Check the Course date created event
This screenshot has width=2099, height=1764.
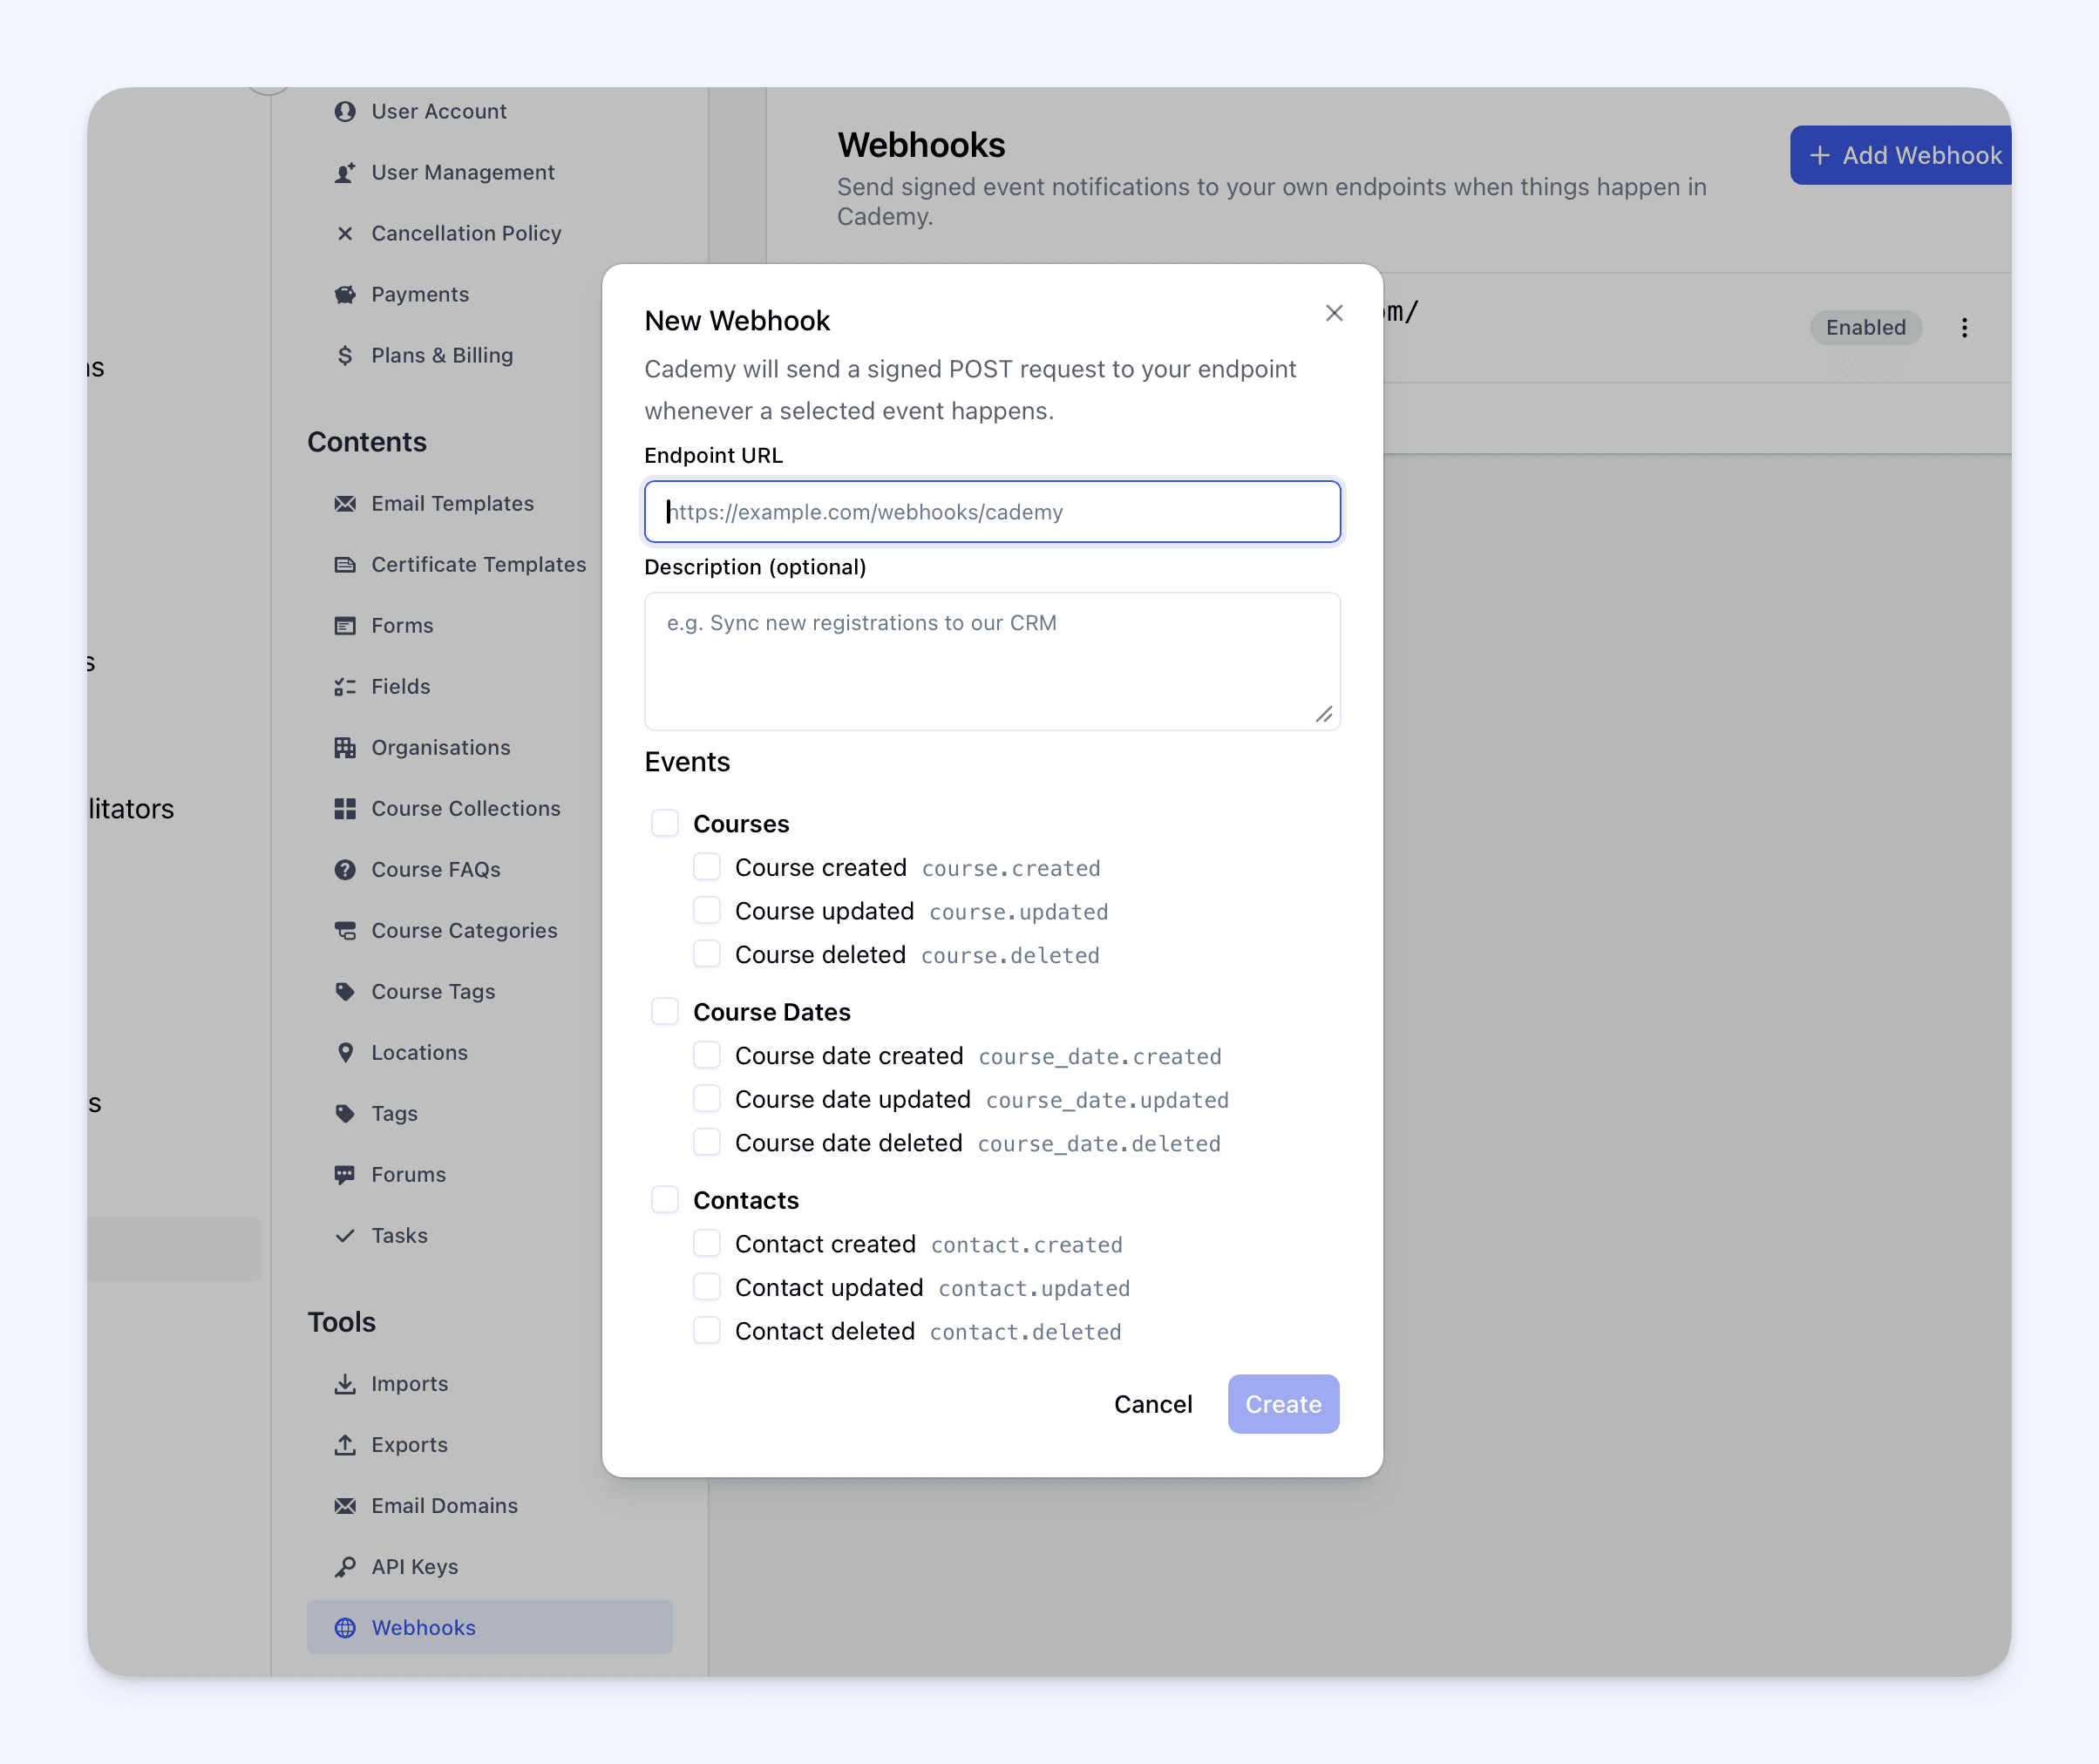[x=707, y=1055]
